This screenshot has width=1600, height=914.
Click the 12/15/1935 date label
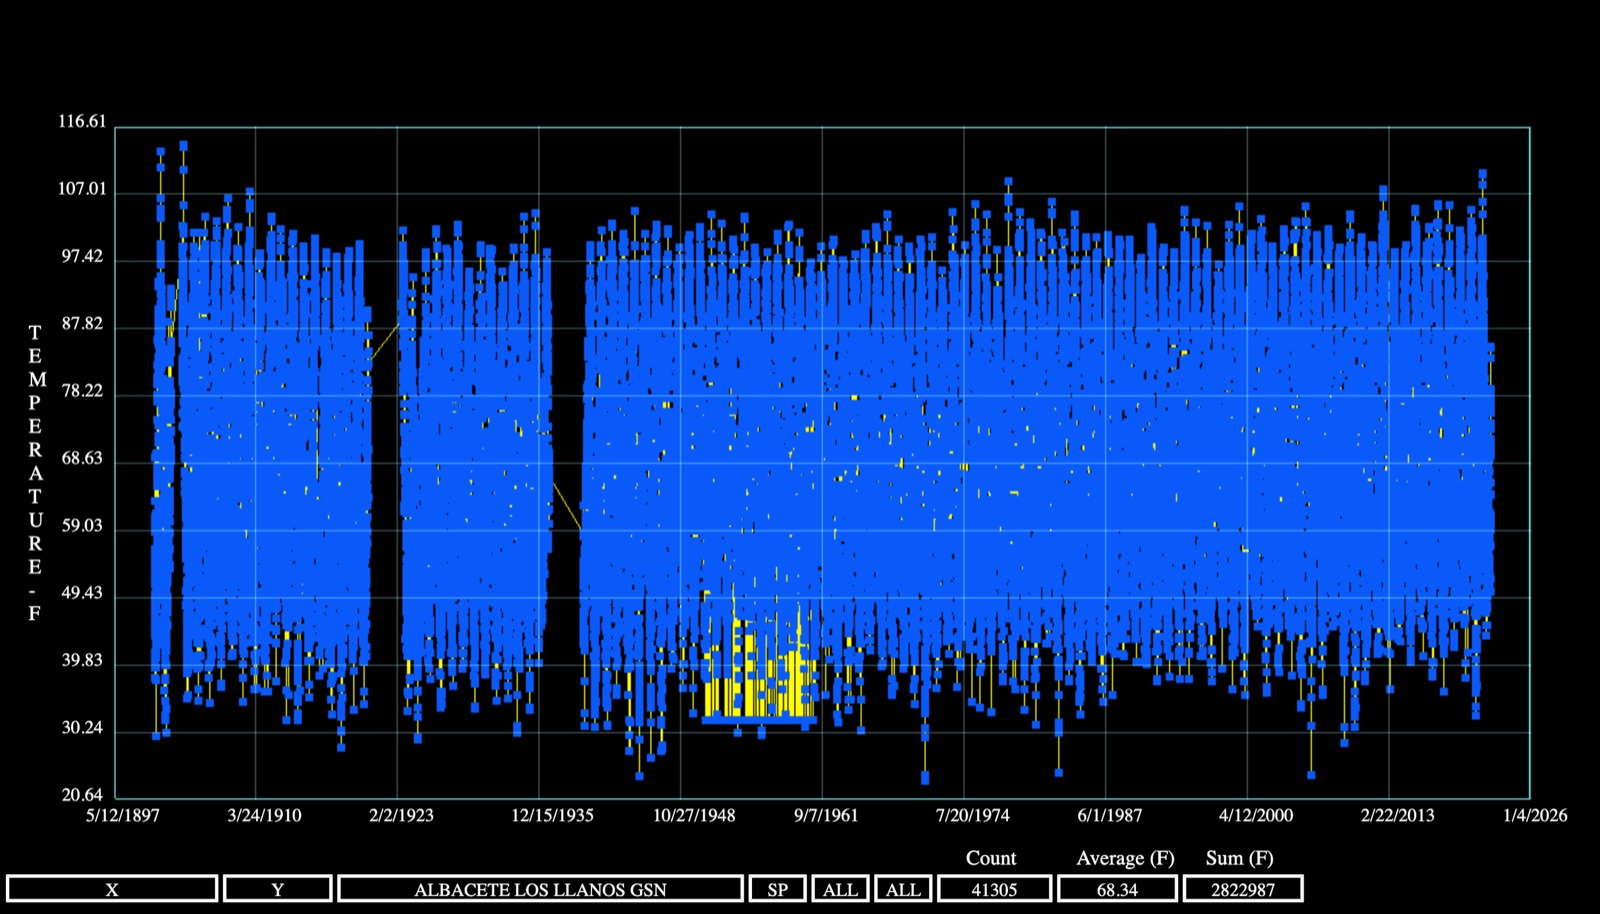(552, 815)
